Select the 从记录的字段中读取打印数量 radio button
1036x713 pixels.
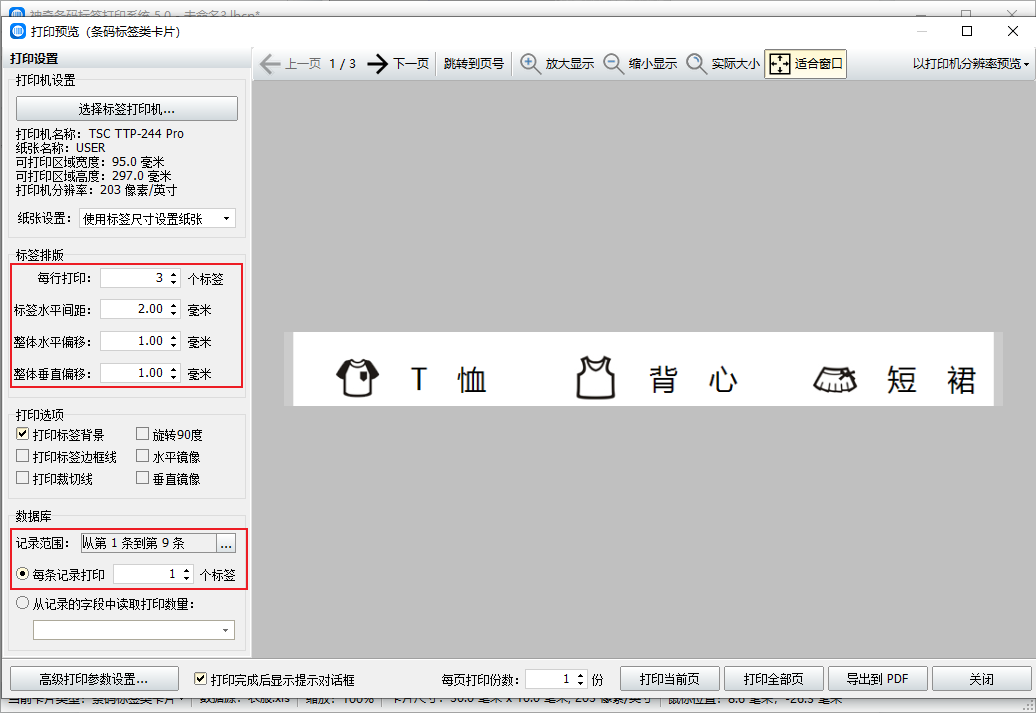tap(23, 603)
